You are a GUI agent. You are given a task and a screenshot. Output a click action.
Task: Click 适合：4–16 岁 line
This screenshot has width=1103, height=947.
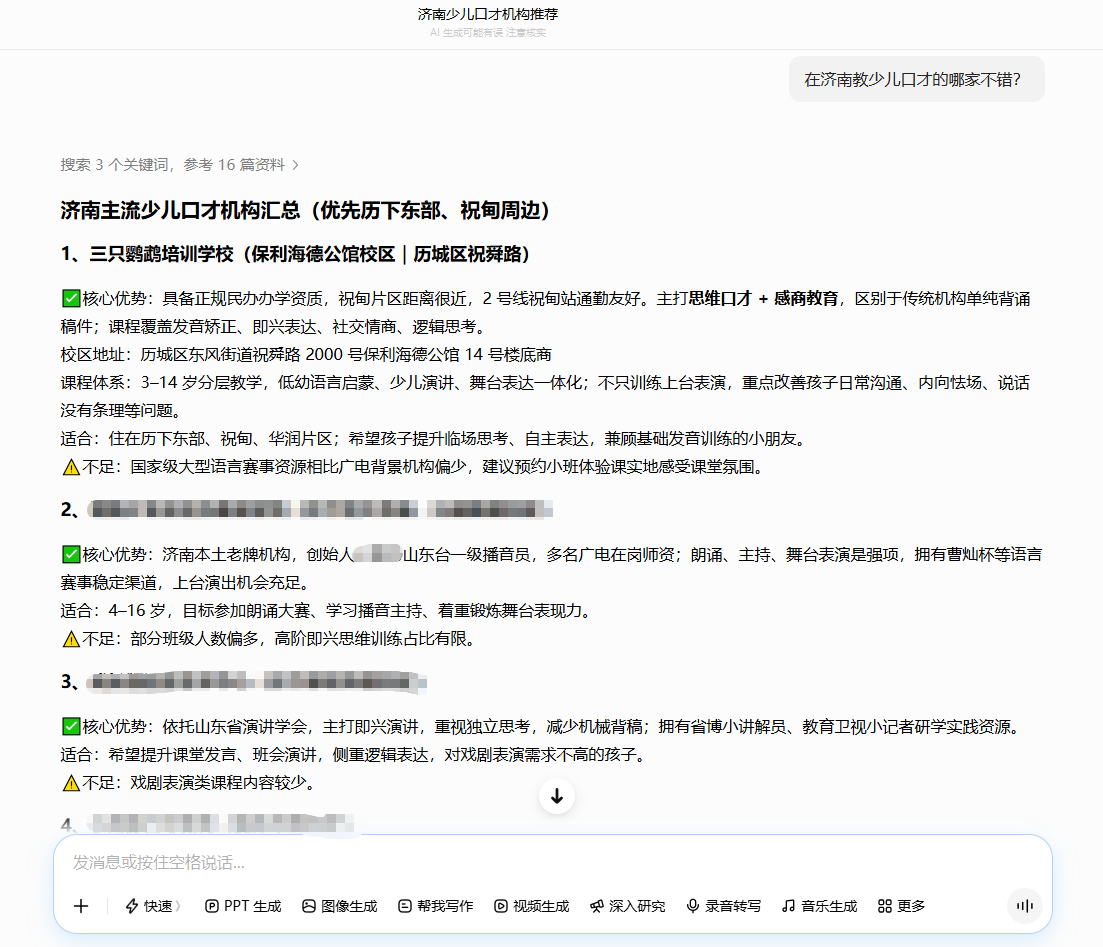click(326, 611)
